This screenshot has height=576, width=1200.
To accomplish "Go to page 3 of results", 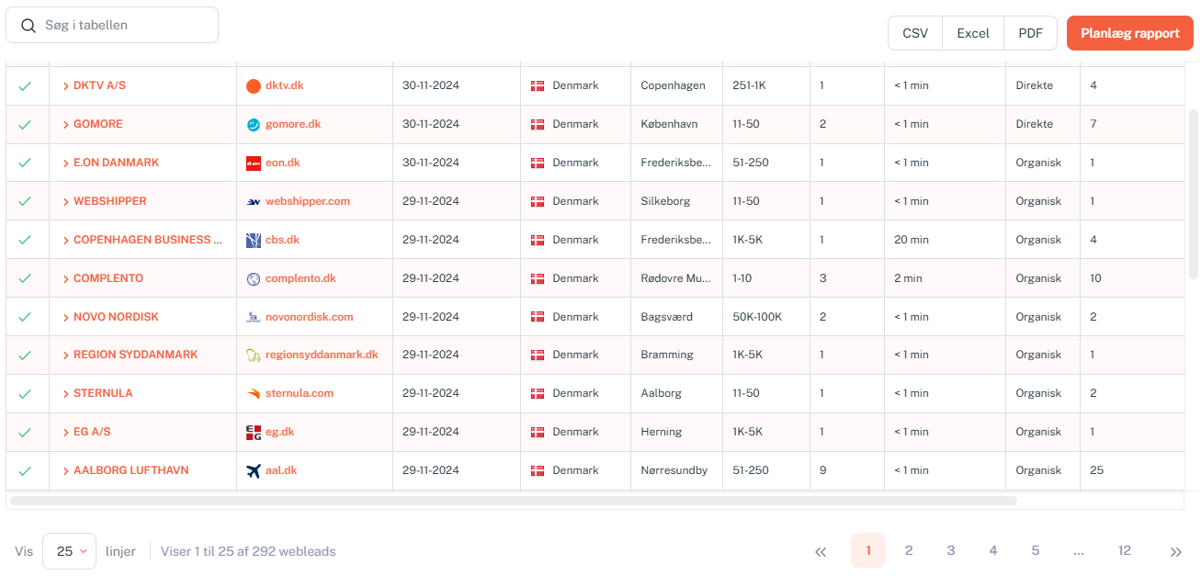I will coord(950,550).
